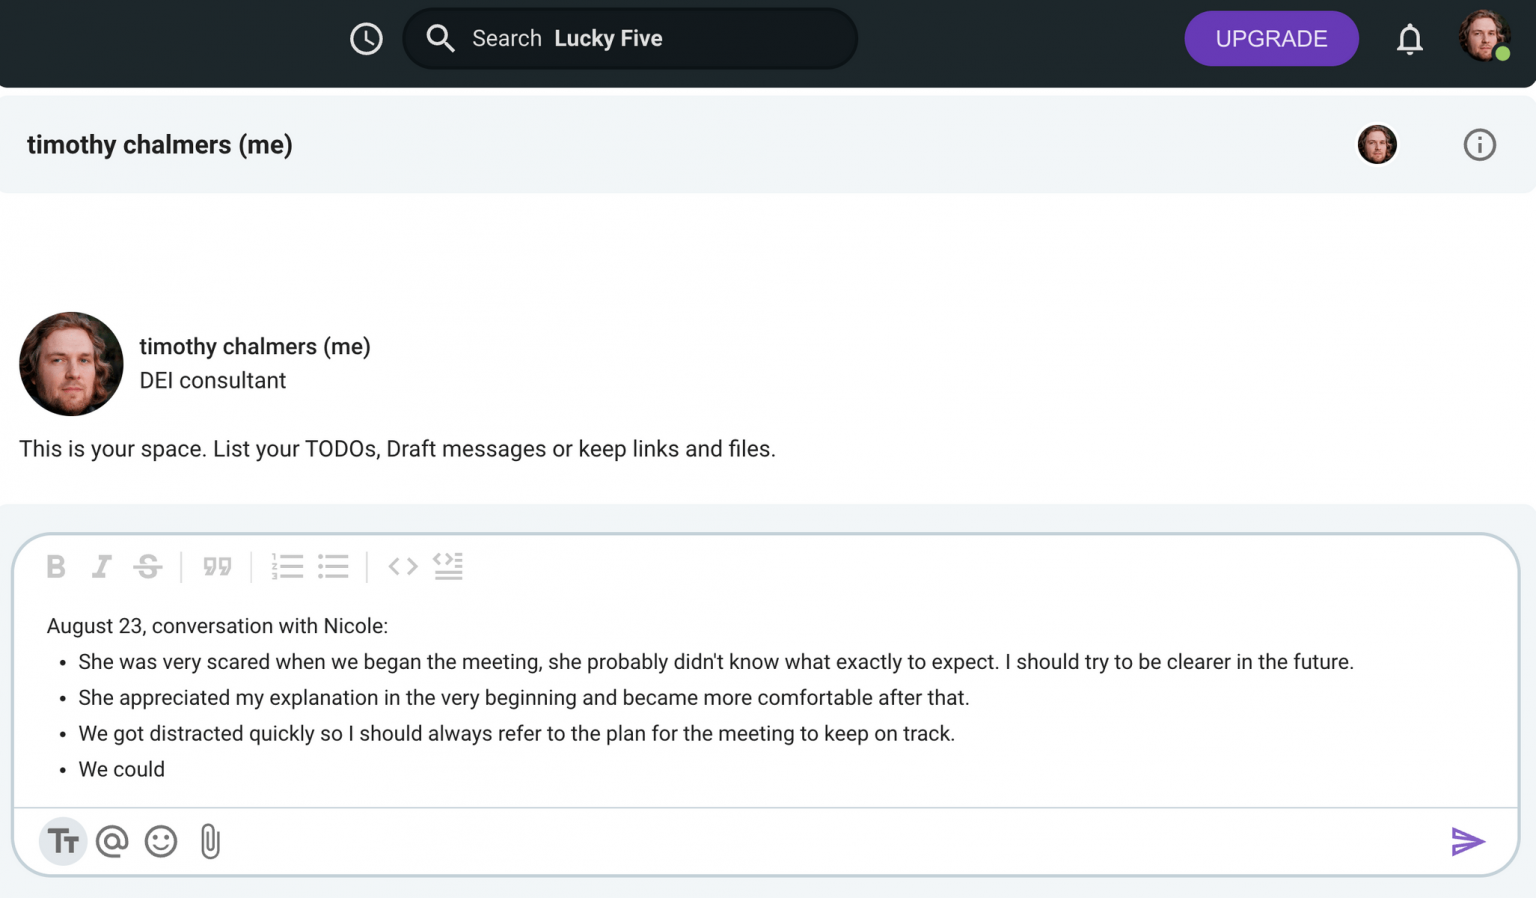Open the emoji picker
This screenshot has height=898, width=1536.
[x=161, y=841]
